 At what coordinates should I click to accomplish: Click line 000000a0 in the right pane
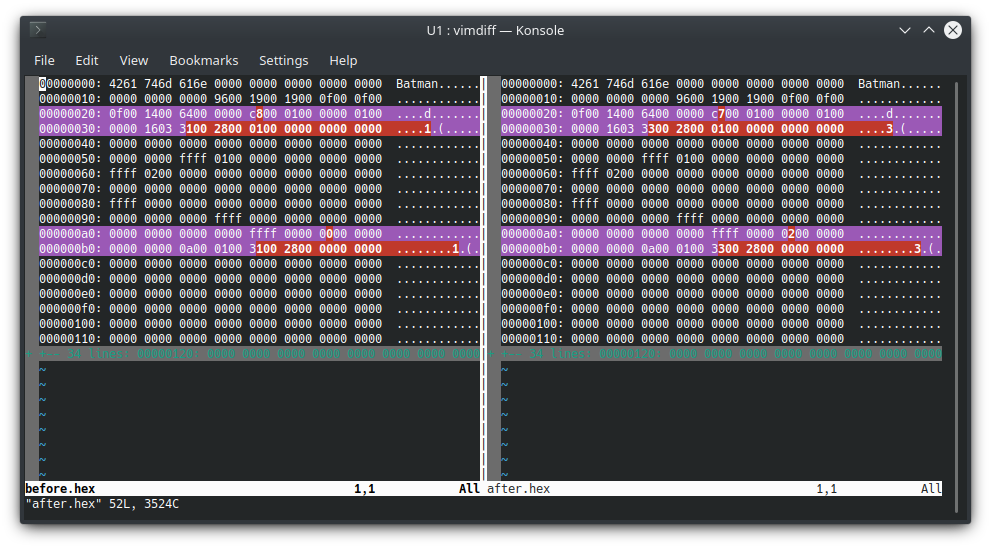[x=721, y=234]
